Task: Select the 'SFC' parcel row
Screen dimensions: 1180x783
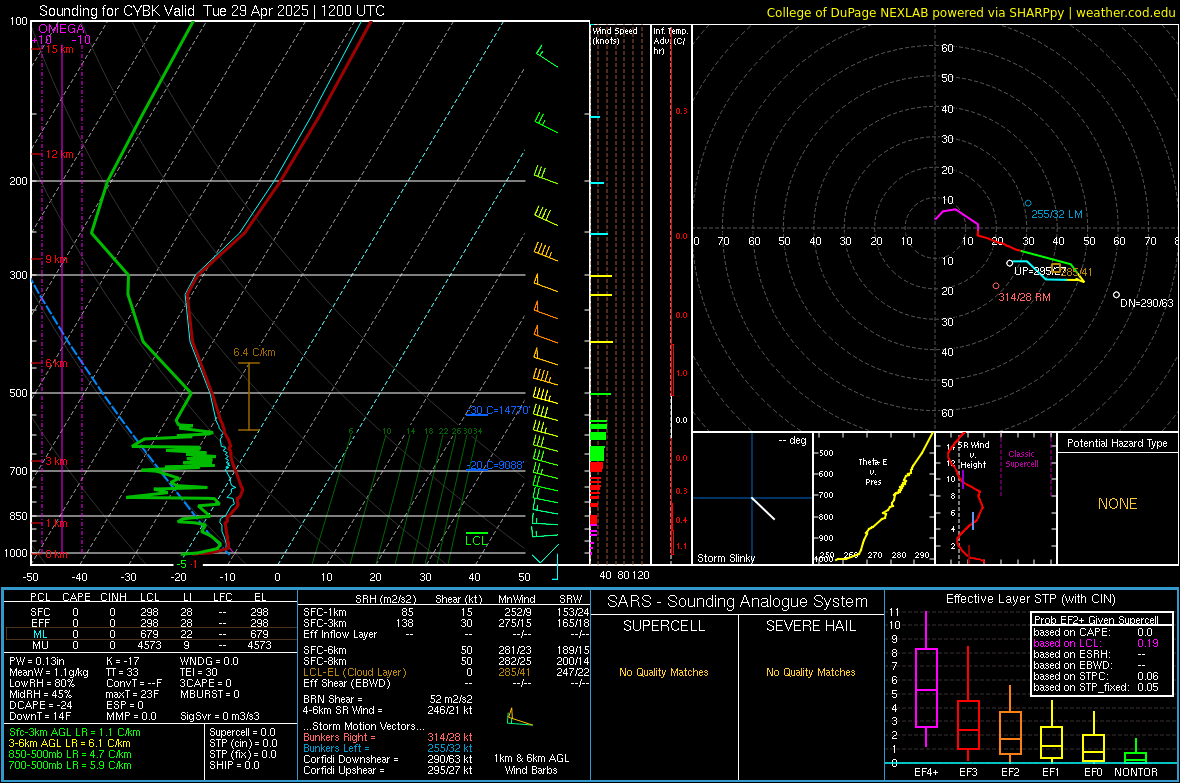Action: 151,612
